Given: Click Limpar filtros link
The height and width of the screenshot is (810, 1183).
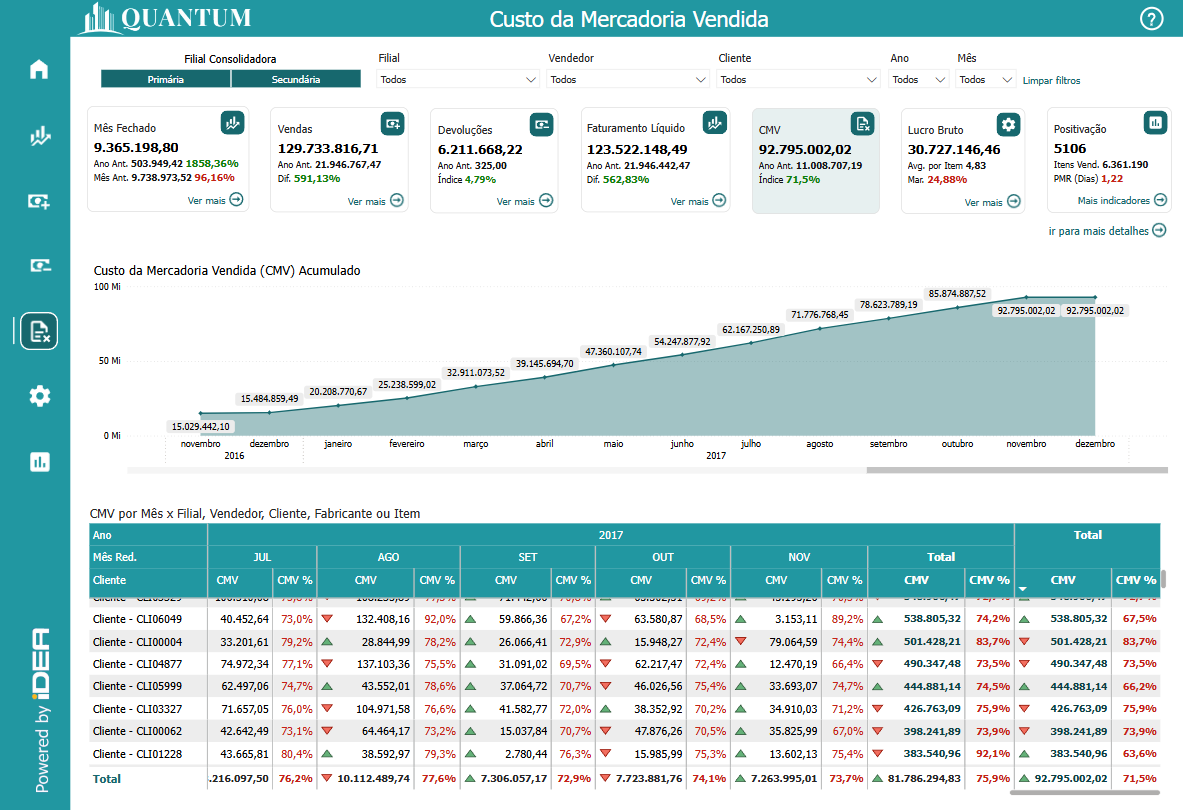Looking at the screenshot, I should tap(1051, 80).
